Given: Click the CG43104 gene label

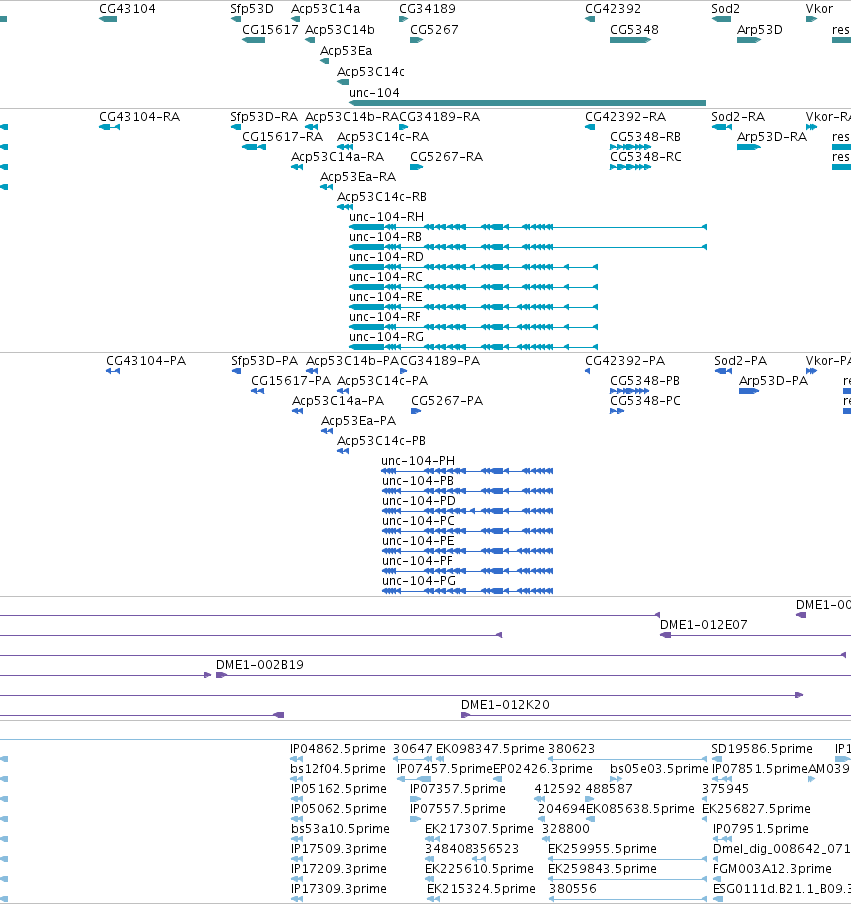Looking at the screenshot, I should [127, 9].
